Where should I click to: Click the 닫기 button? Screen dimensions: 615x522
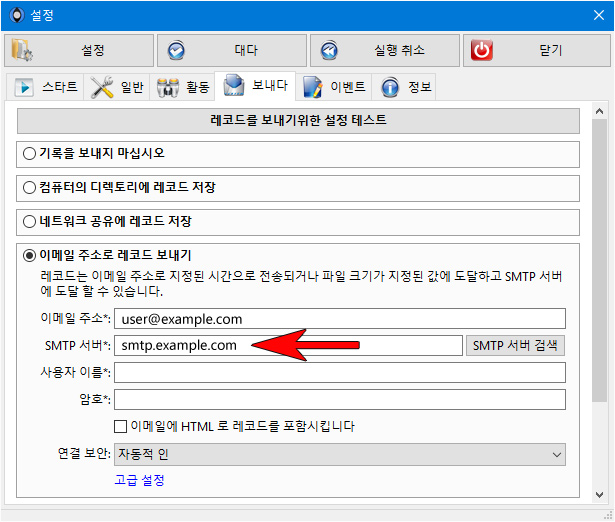click(537, 50)
